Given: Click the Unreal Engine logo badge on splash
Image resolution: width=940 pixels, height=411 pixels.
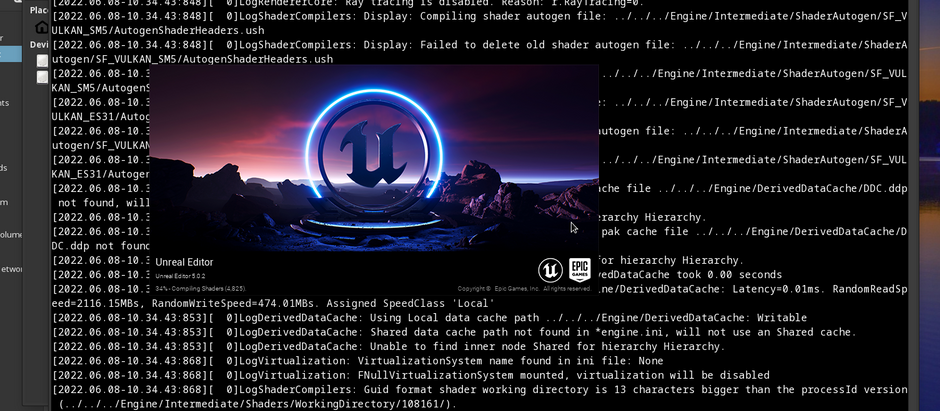Looking at the screenshot, I should (550, 270).
